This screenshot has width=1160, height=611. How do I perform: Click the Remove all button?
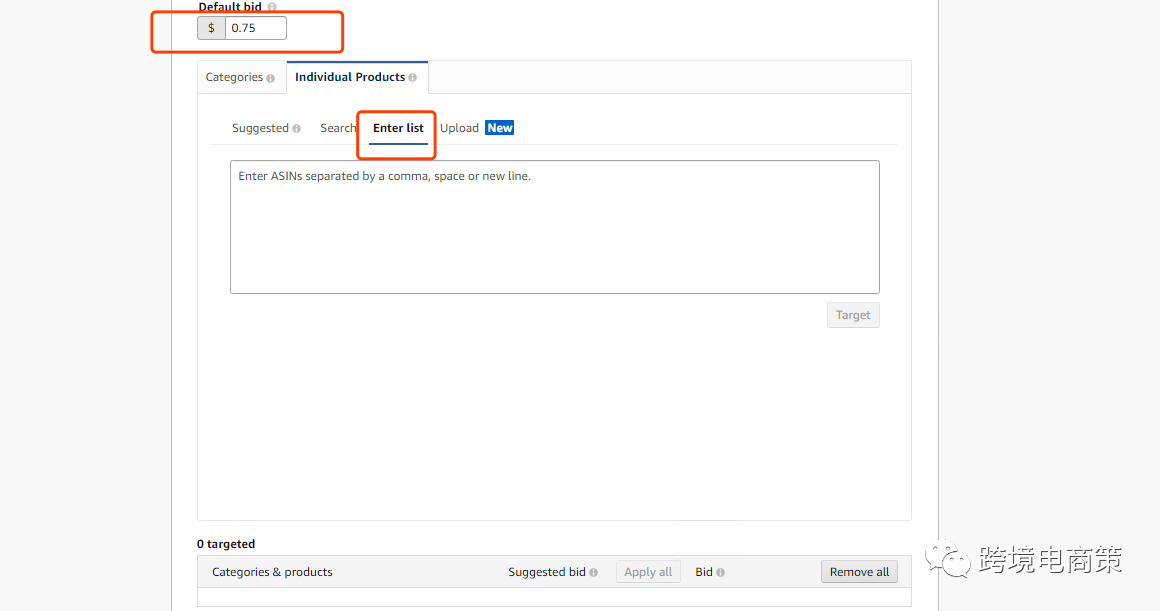pos(859,572)
